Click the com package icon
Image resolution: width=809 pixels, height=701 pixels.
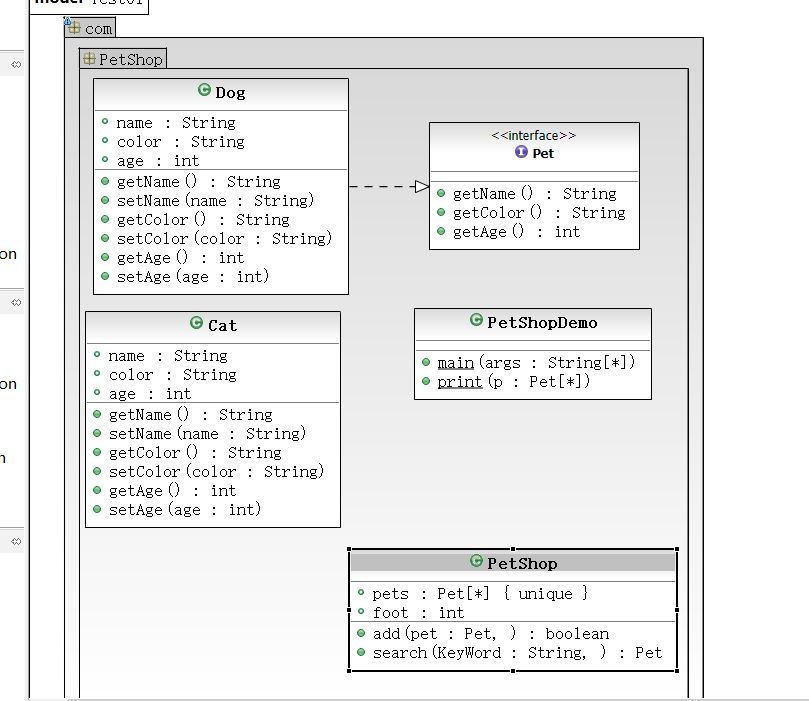(x=74, y=27)
